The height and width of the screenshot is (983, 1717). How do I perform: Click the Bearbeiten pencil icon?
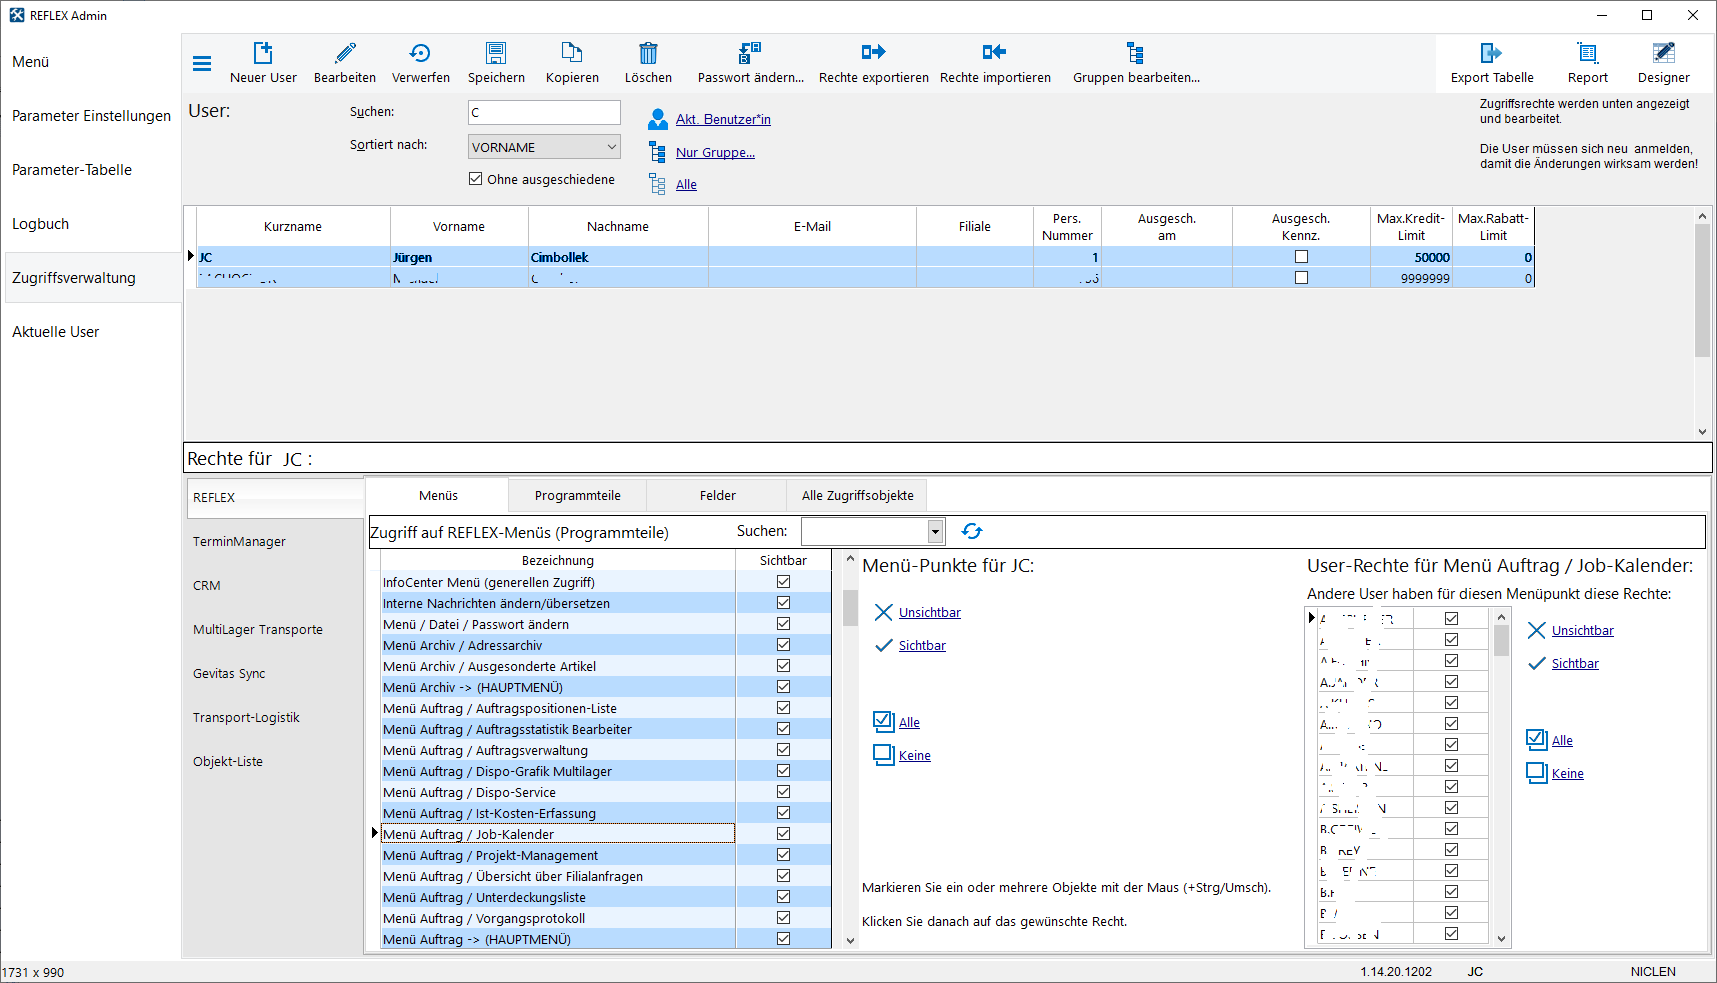(345, 53)
